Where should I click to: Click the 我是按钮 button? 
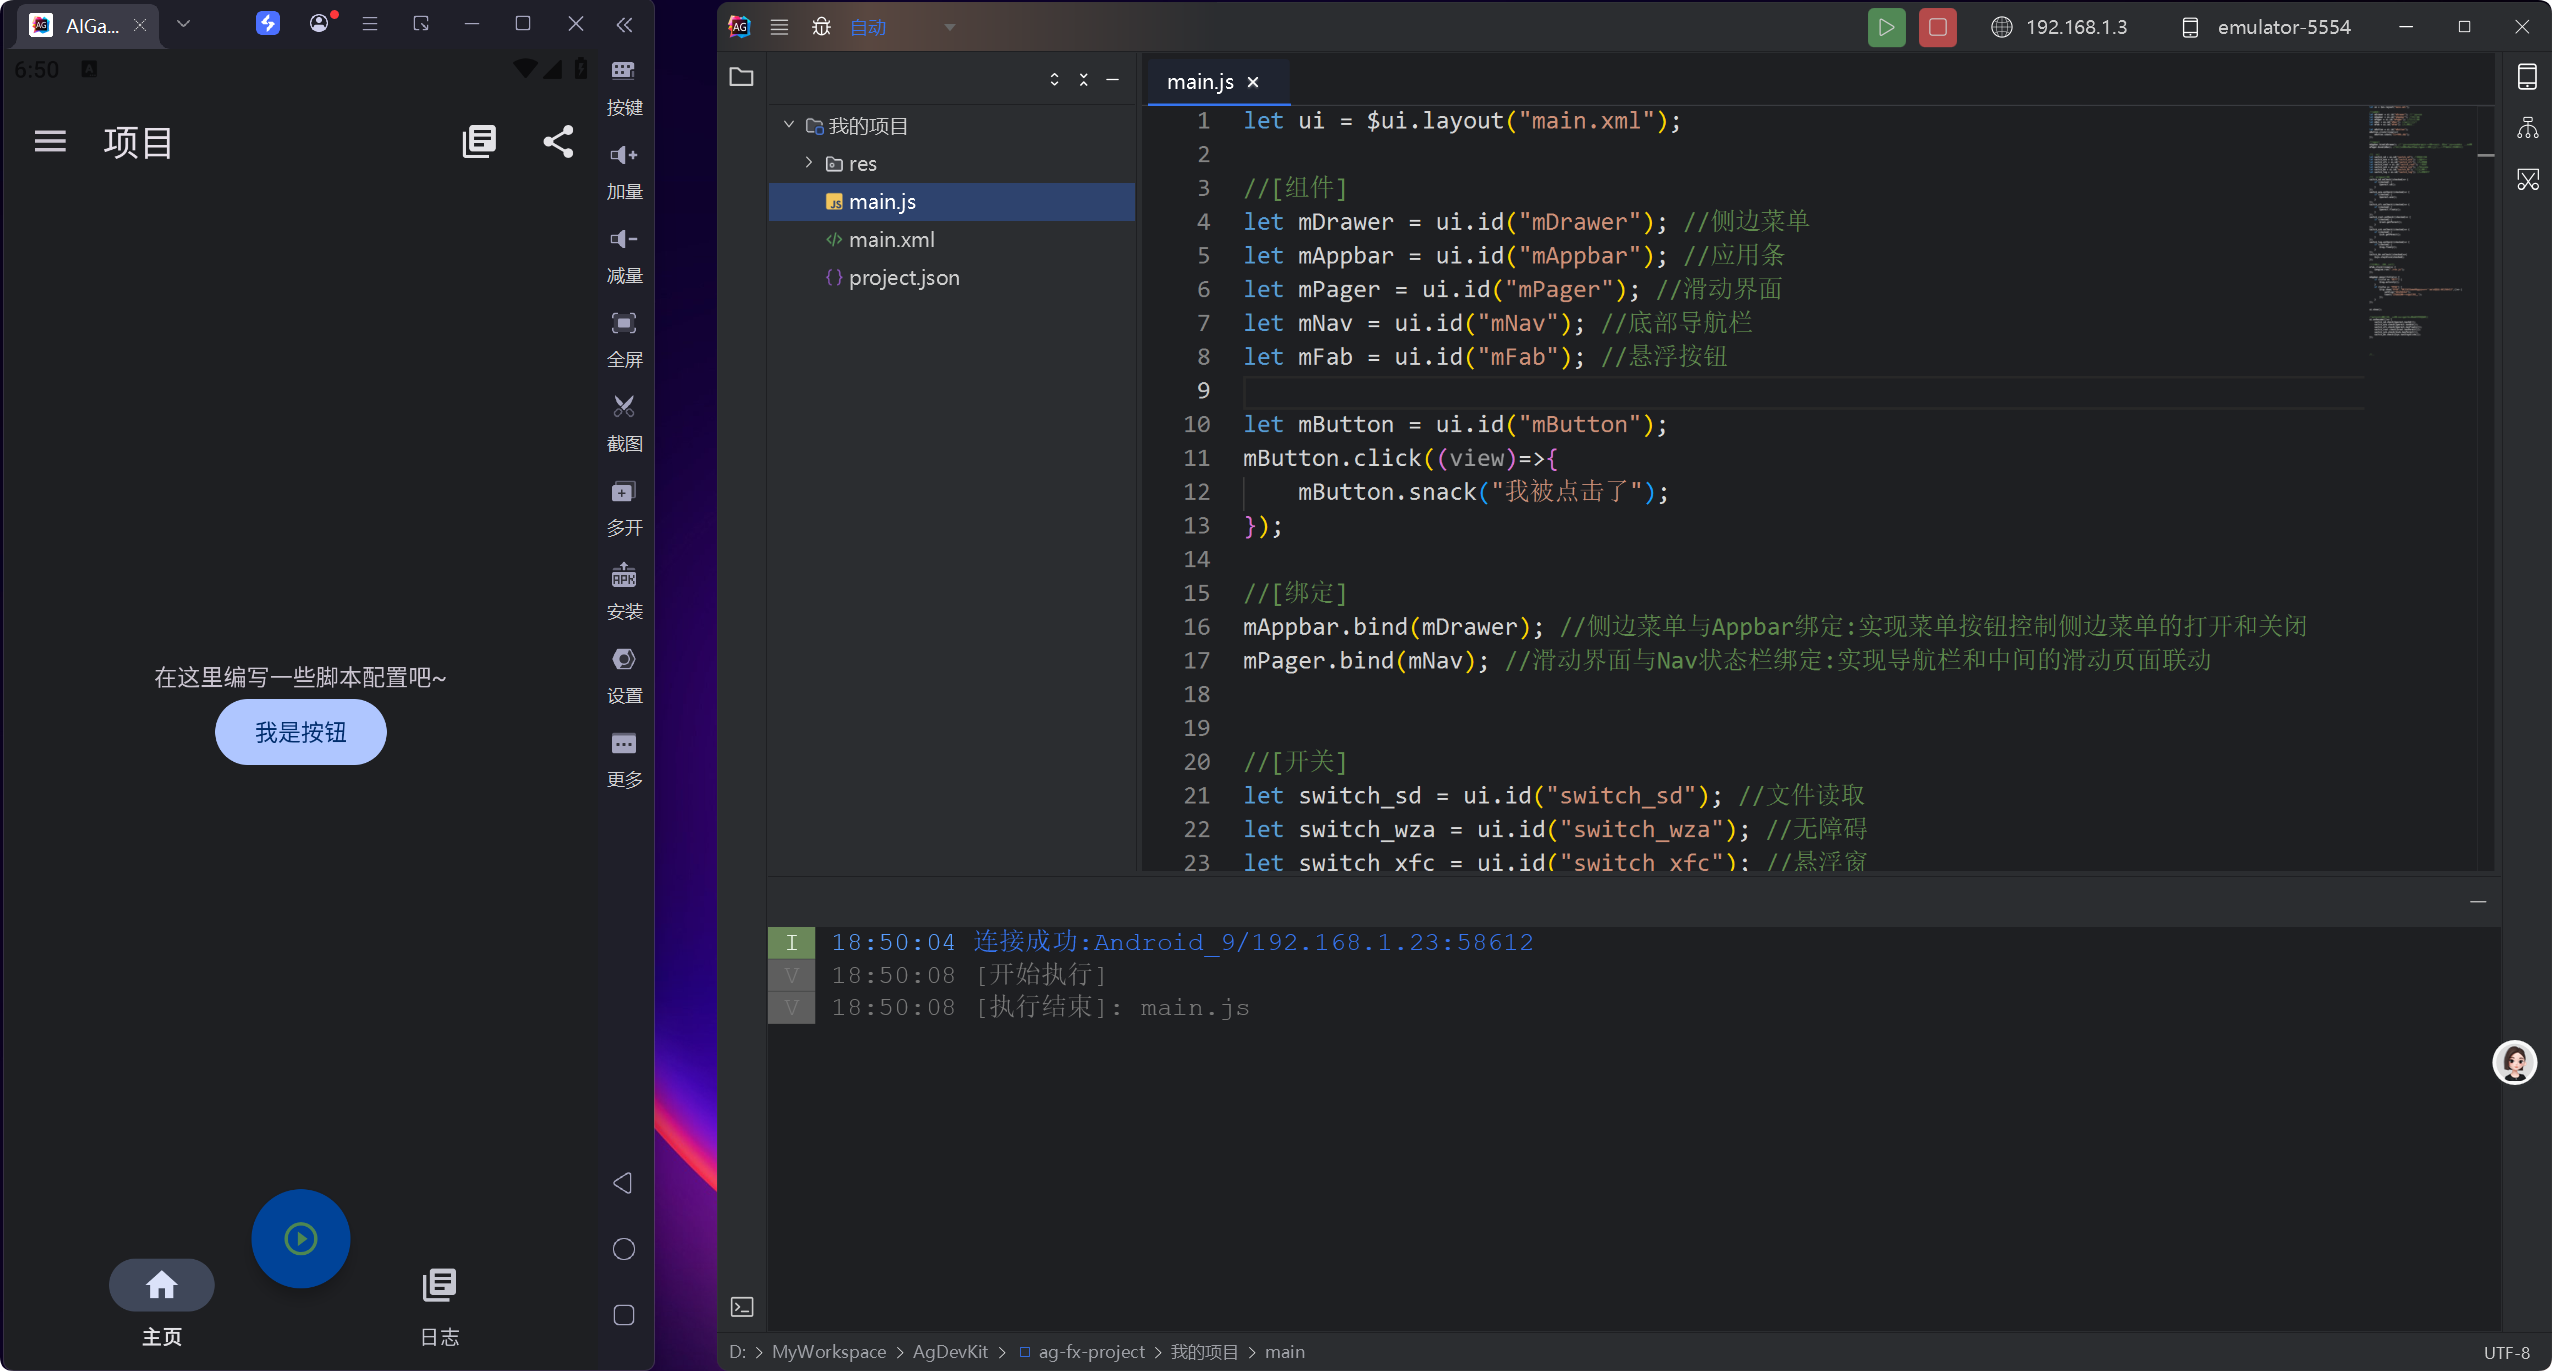300,732
